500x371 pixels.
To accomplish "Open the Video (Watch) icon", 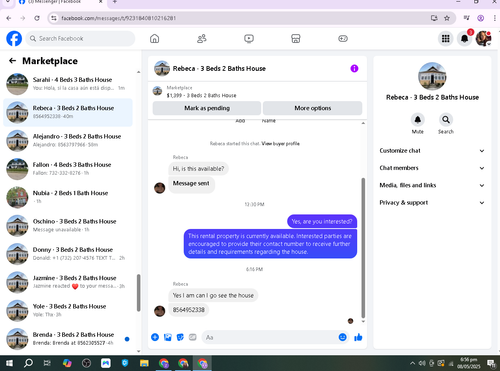I will coord(249,39).
